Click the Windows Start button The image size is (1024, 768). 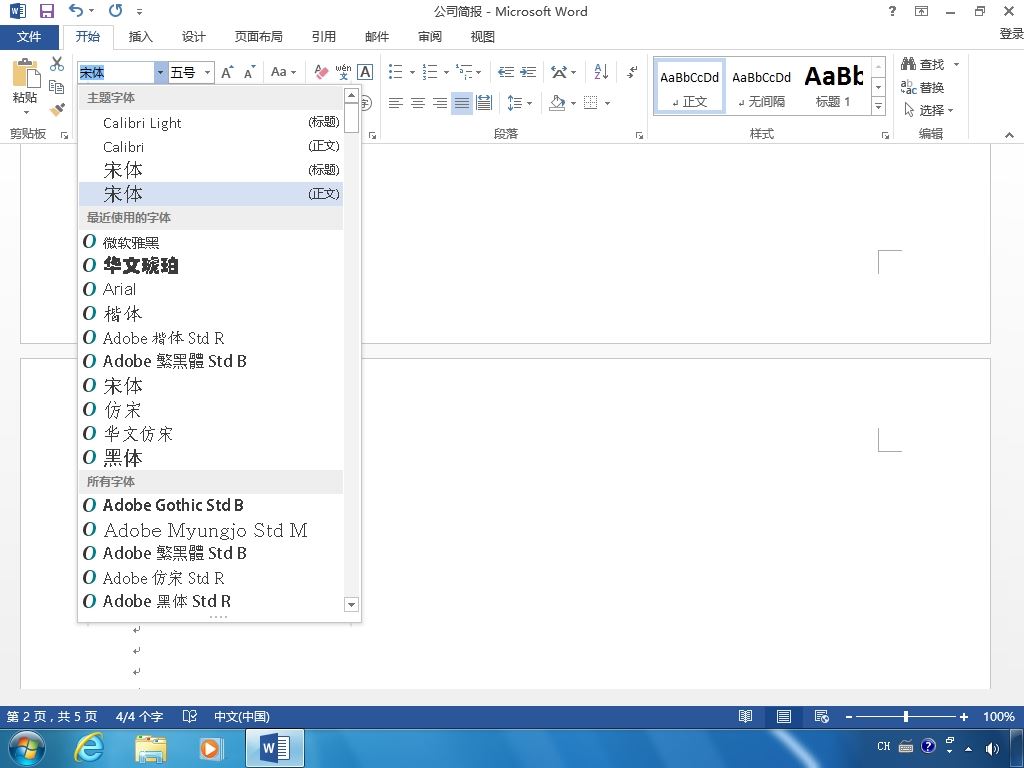27,748
